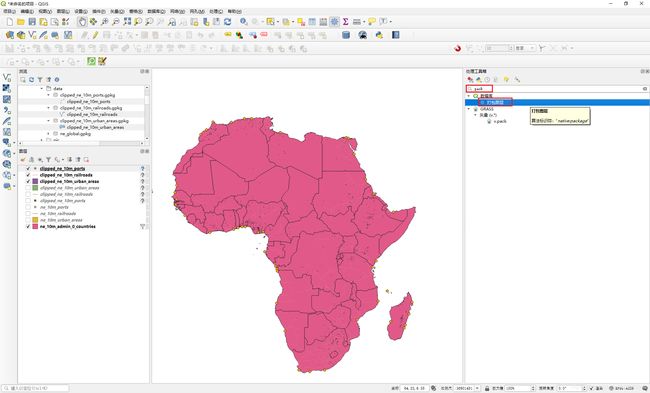Open the first menu in the menu bar
The width and height of the screenshot is (650, 393).
(10, 11)
